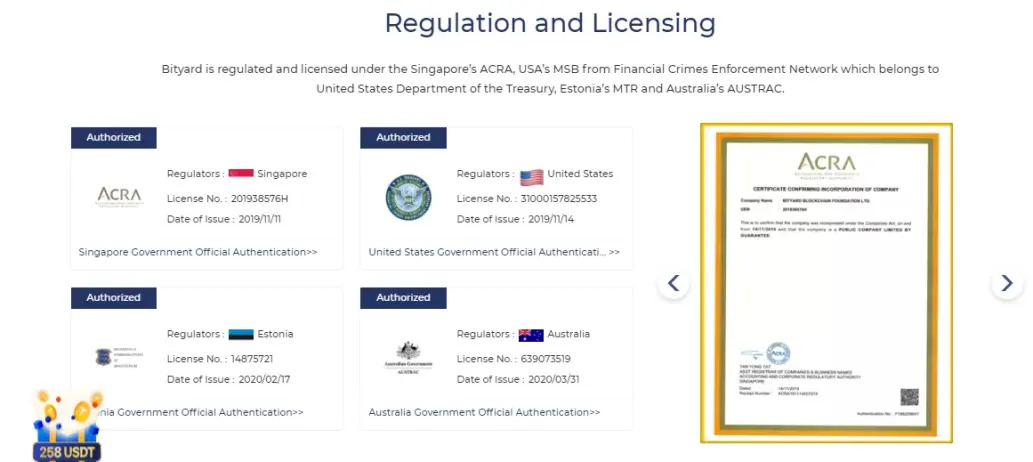Select license number 14875721
The height and width of the screenshot is (462, 1033).
point(252,359)
